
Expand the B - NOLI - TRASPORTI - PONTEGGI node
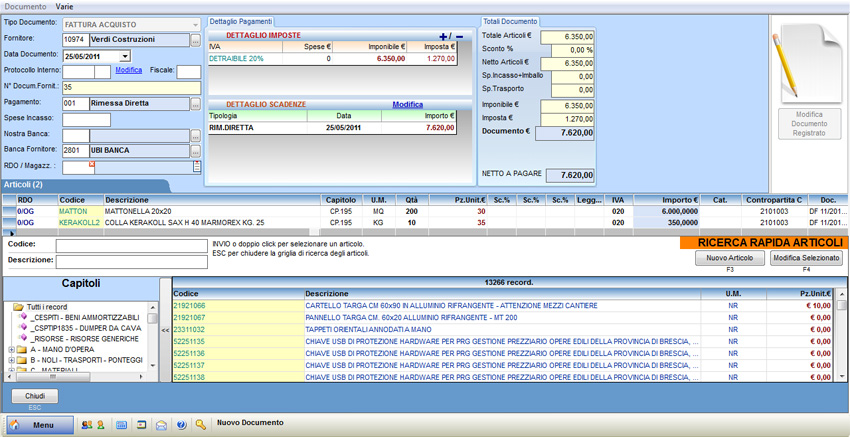tap(11, 360)
